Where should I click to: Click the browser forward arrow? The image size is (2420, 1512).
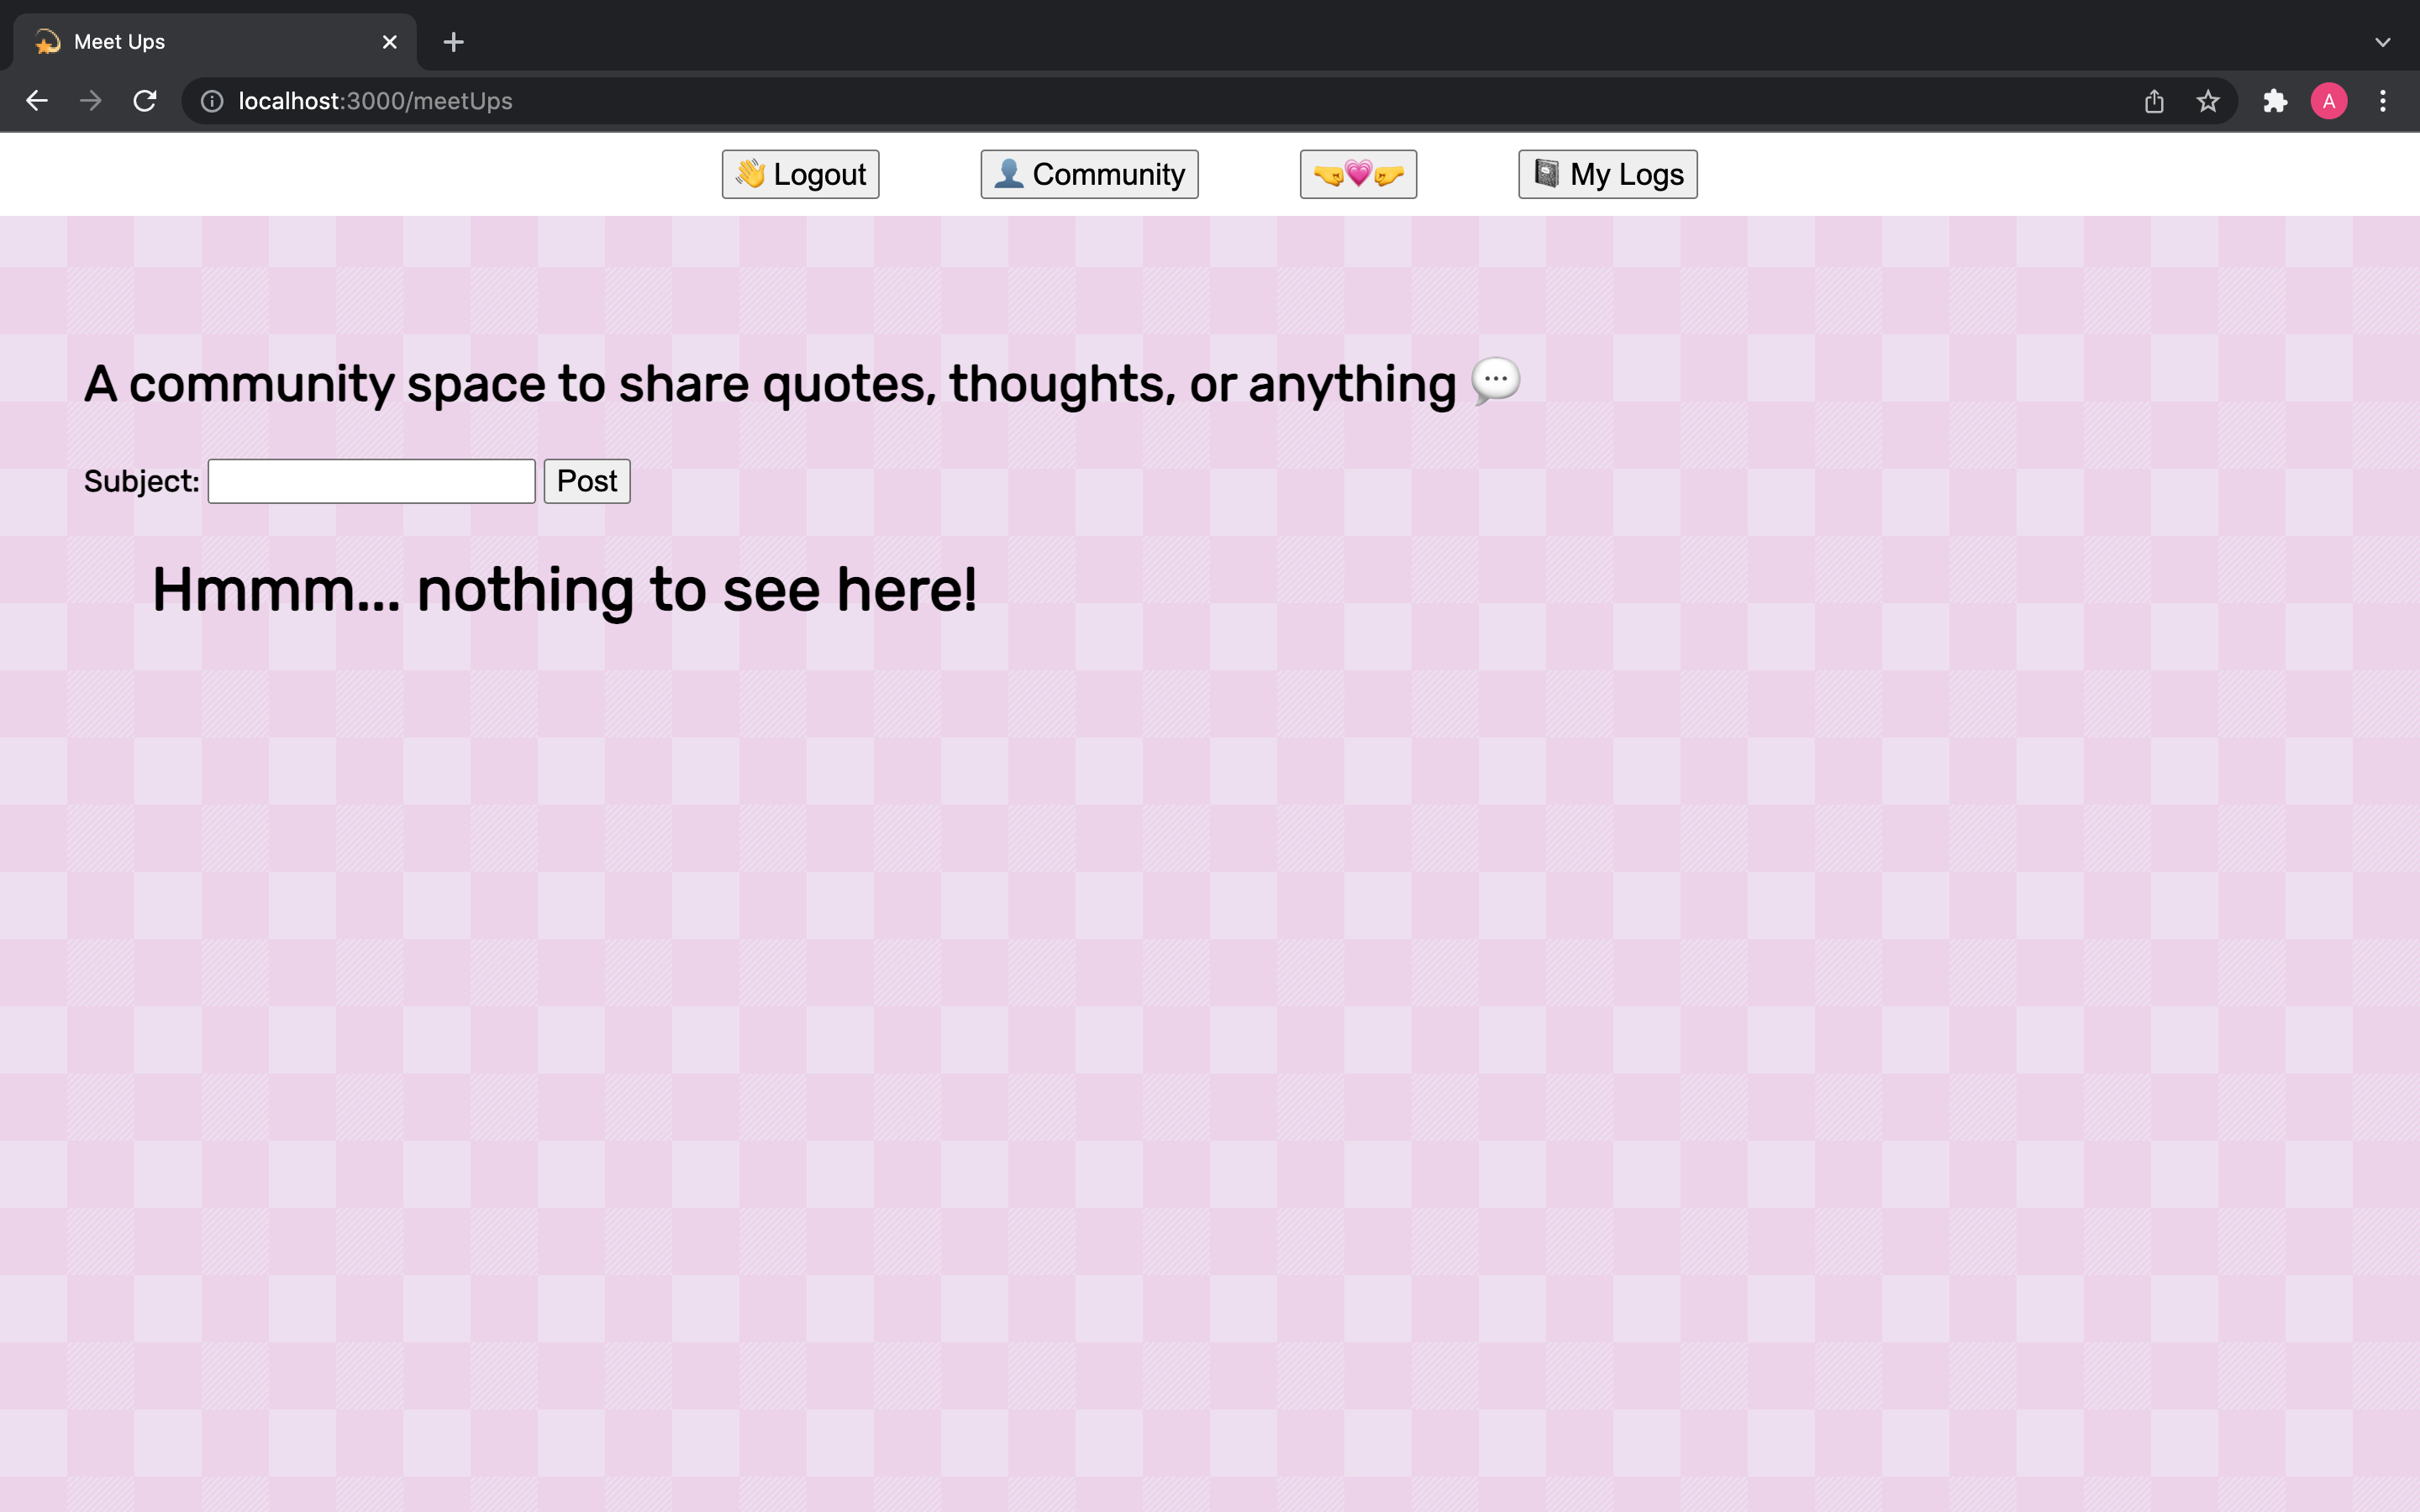click(91, 101)
